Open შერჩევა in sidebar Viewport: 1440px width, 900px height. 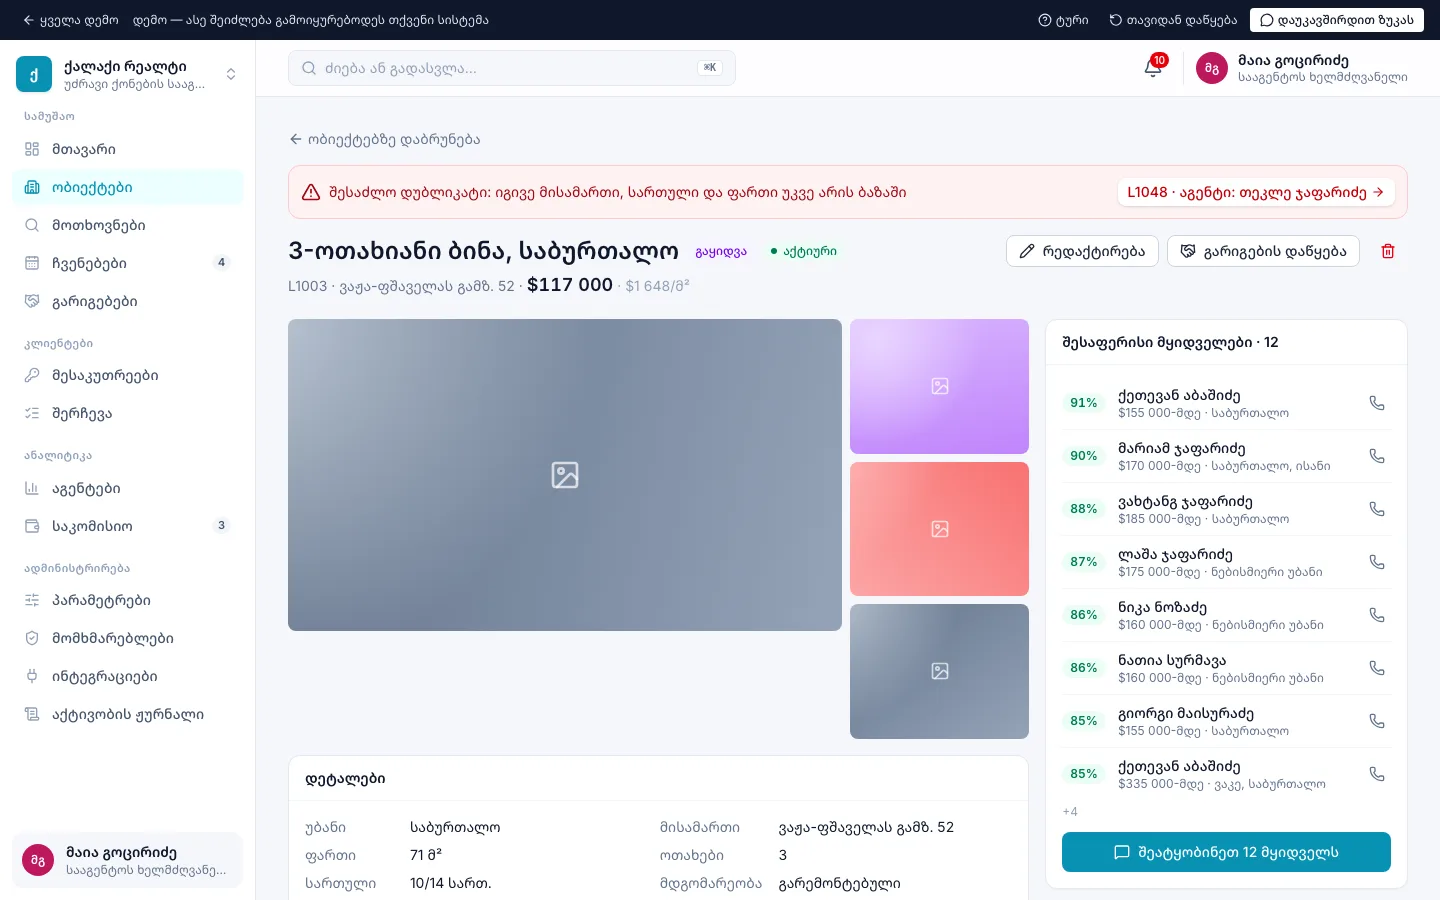pos(127,413)
